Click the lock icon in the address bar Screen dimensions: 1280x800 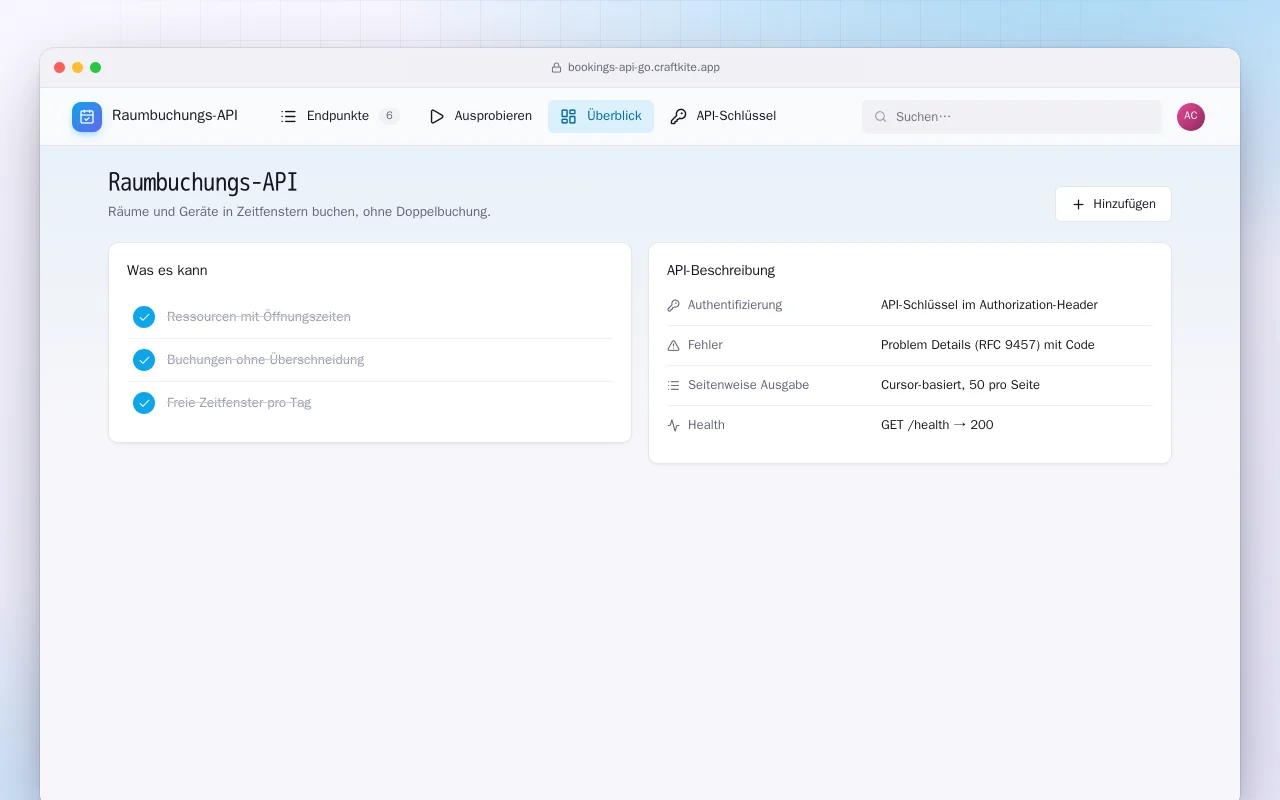click(557, 68)
